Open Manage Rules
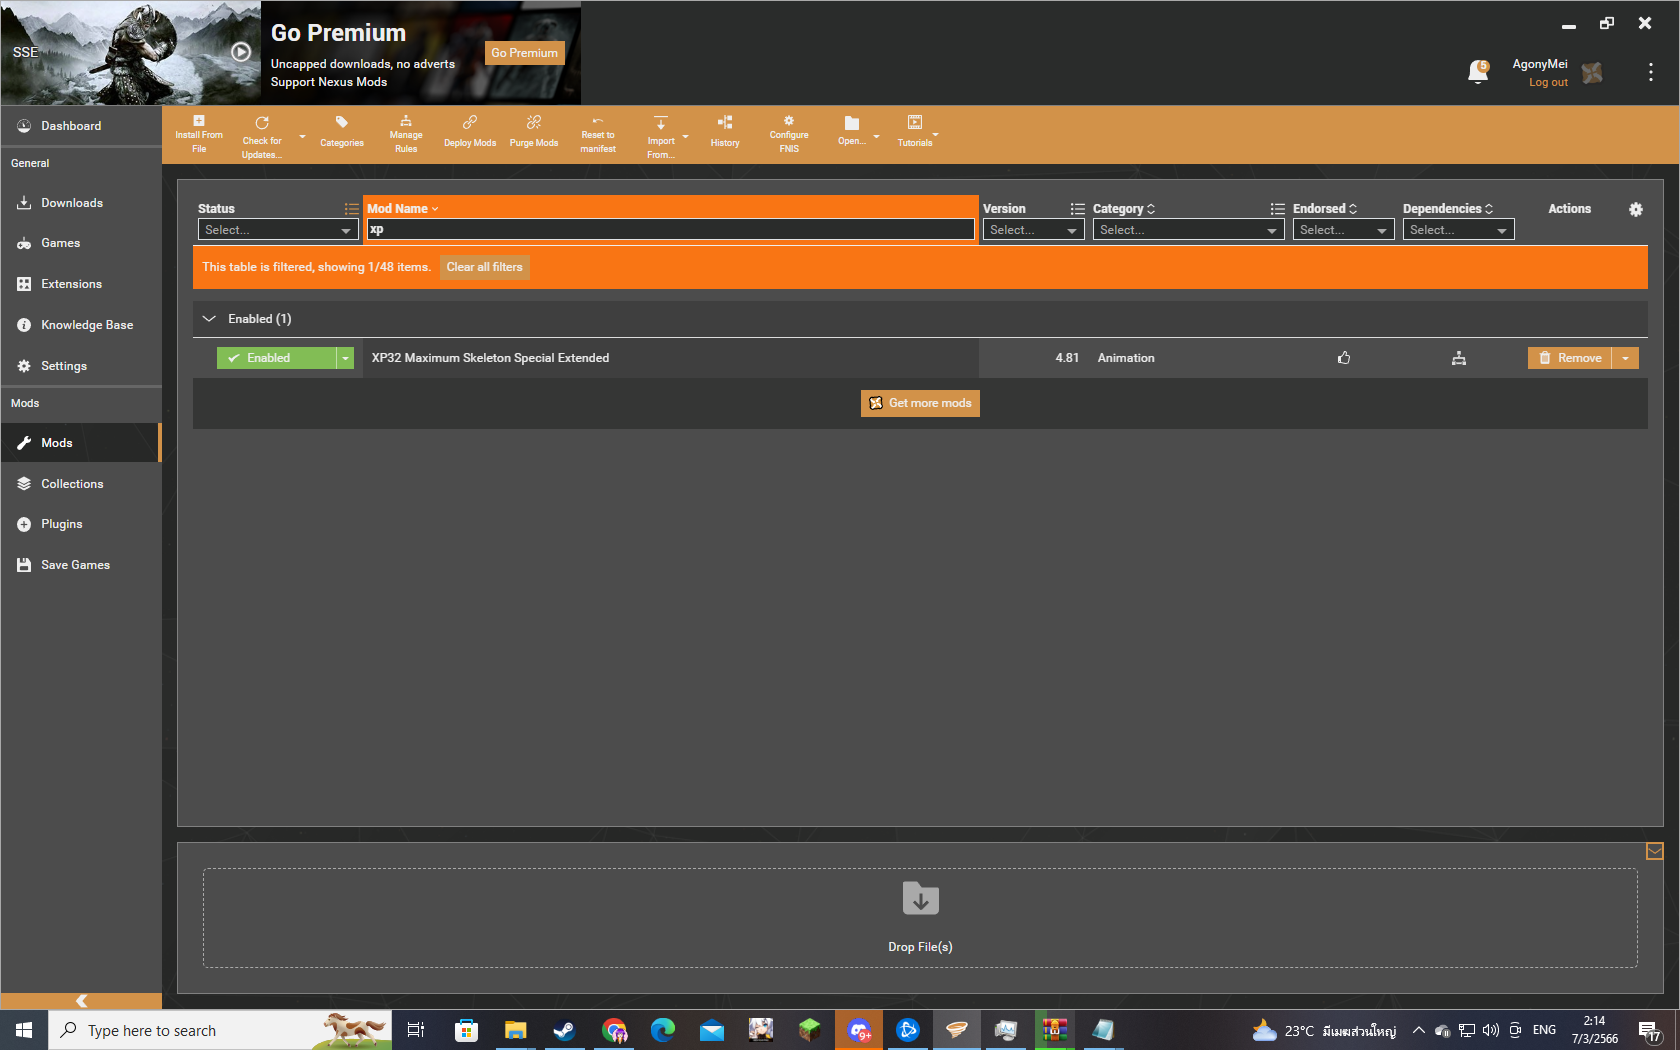 pyautogui.click(x=406, y=135)
